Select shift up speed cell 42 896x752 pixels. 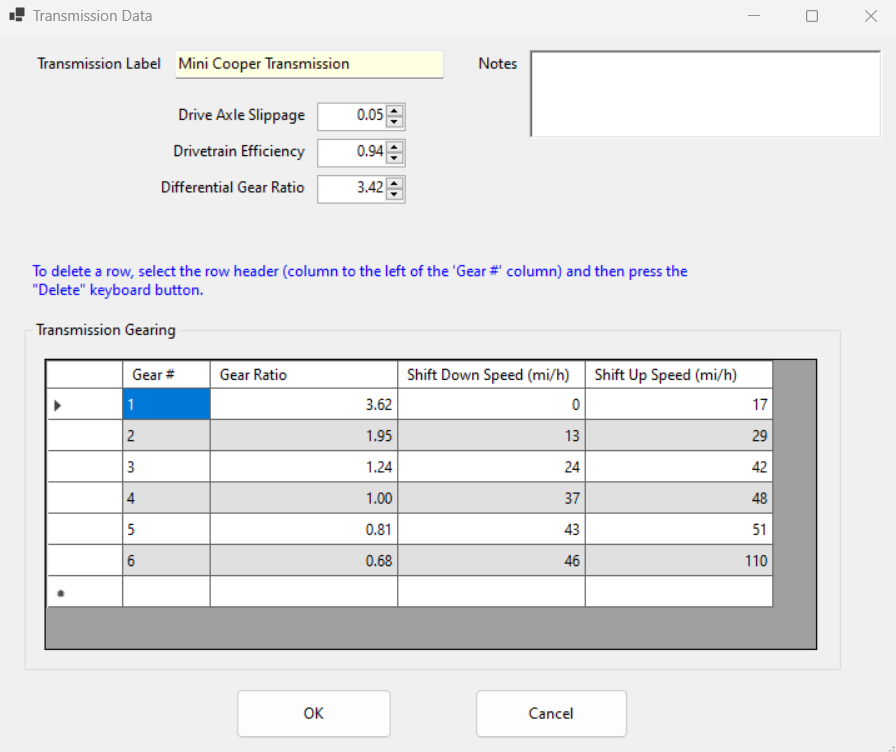coord(679,467)
